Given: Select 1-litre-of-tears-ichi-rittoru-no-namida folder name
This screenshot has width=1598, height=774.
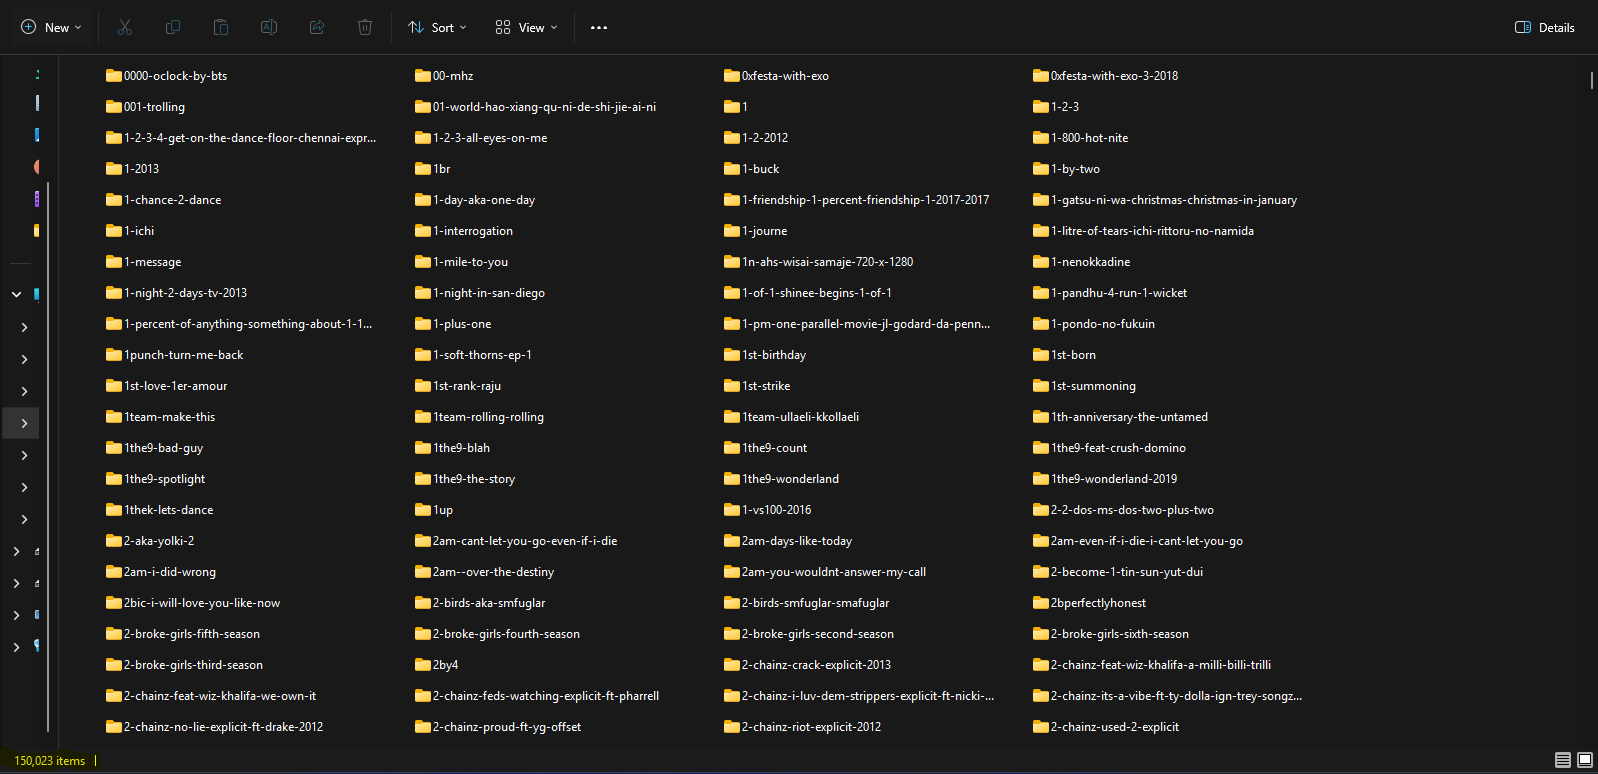Looking at the screenshot, I should tap(1152, 231).
